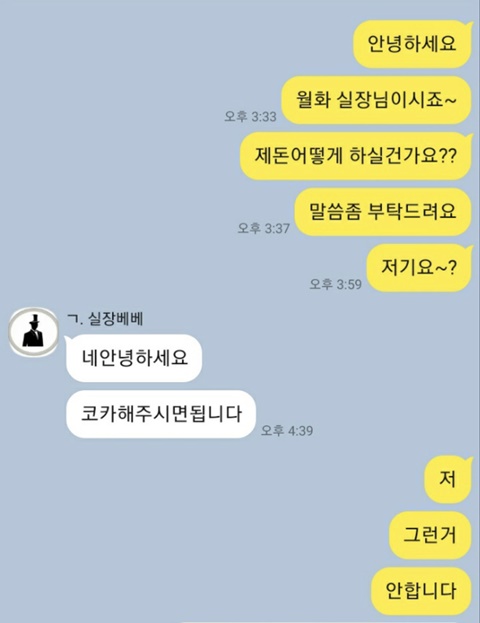Select the 안녕하세요 yellow message bubble

point(412,44)
